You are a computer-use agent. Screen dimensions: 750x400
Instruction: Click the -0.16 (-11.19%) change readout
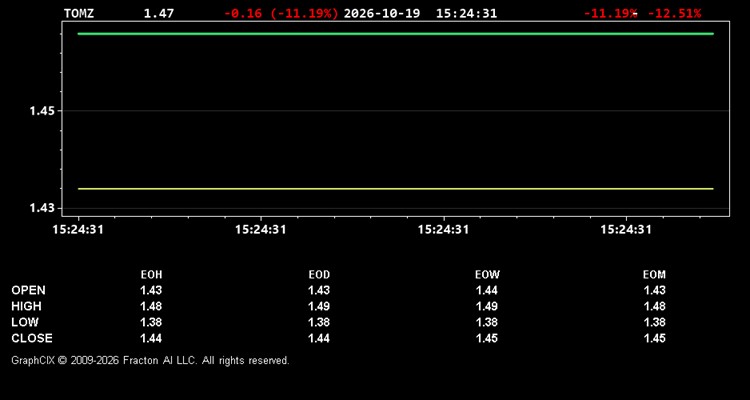[x=281, y=13]
